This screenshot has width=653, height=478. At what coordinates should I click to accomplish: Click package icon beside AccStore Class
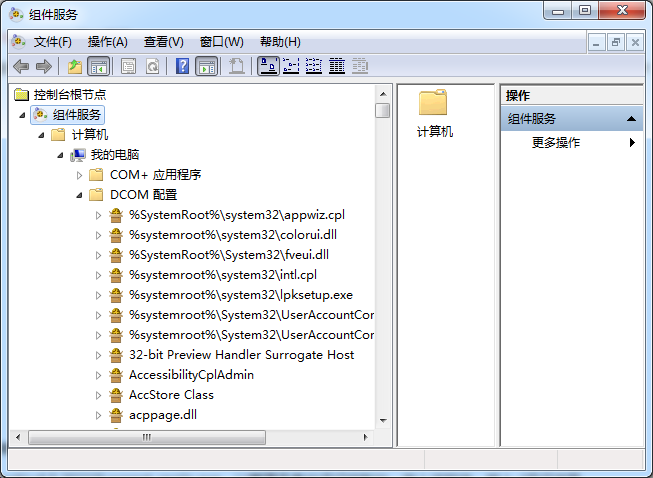click(x=116, y=395)
